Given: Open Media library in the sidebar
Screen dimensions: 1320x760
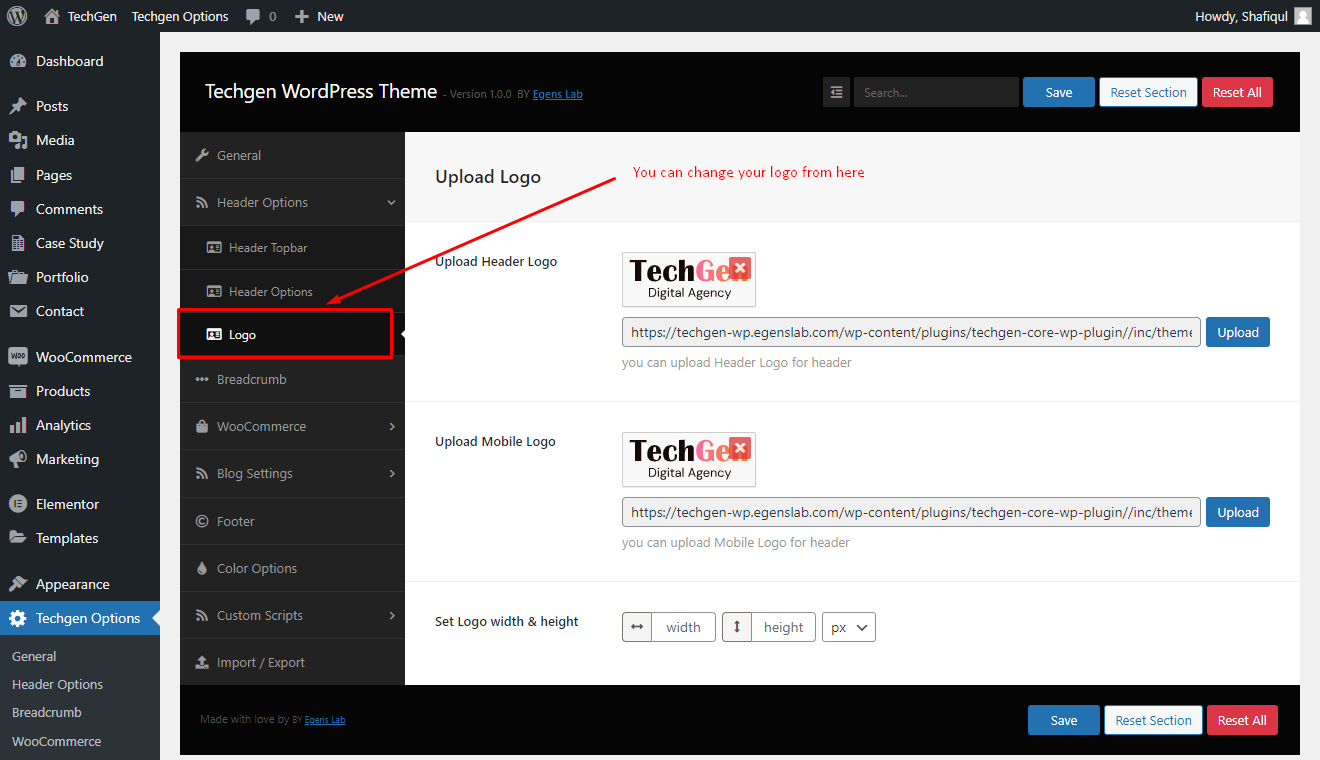Looking at the screenshot, I should [x=80, y=140].
